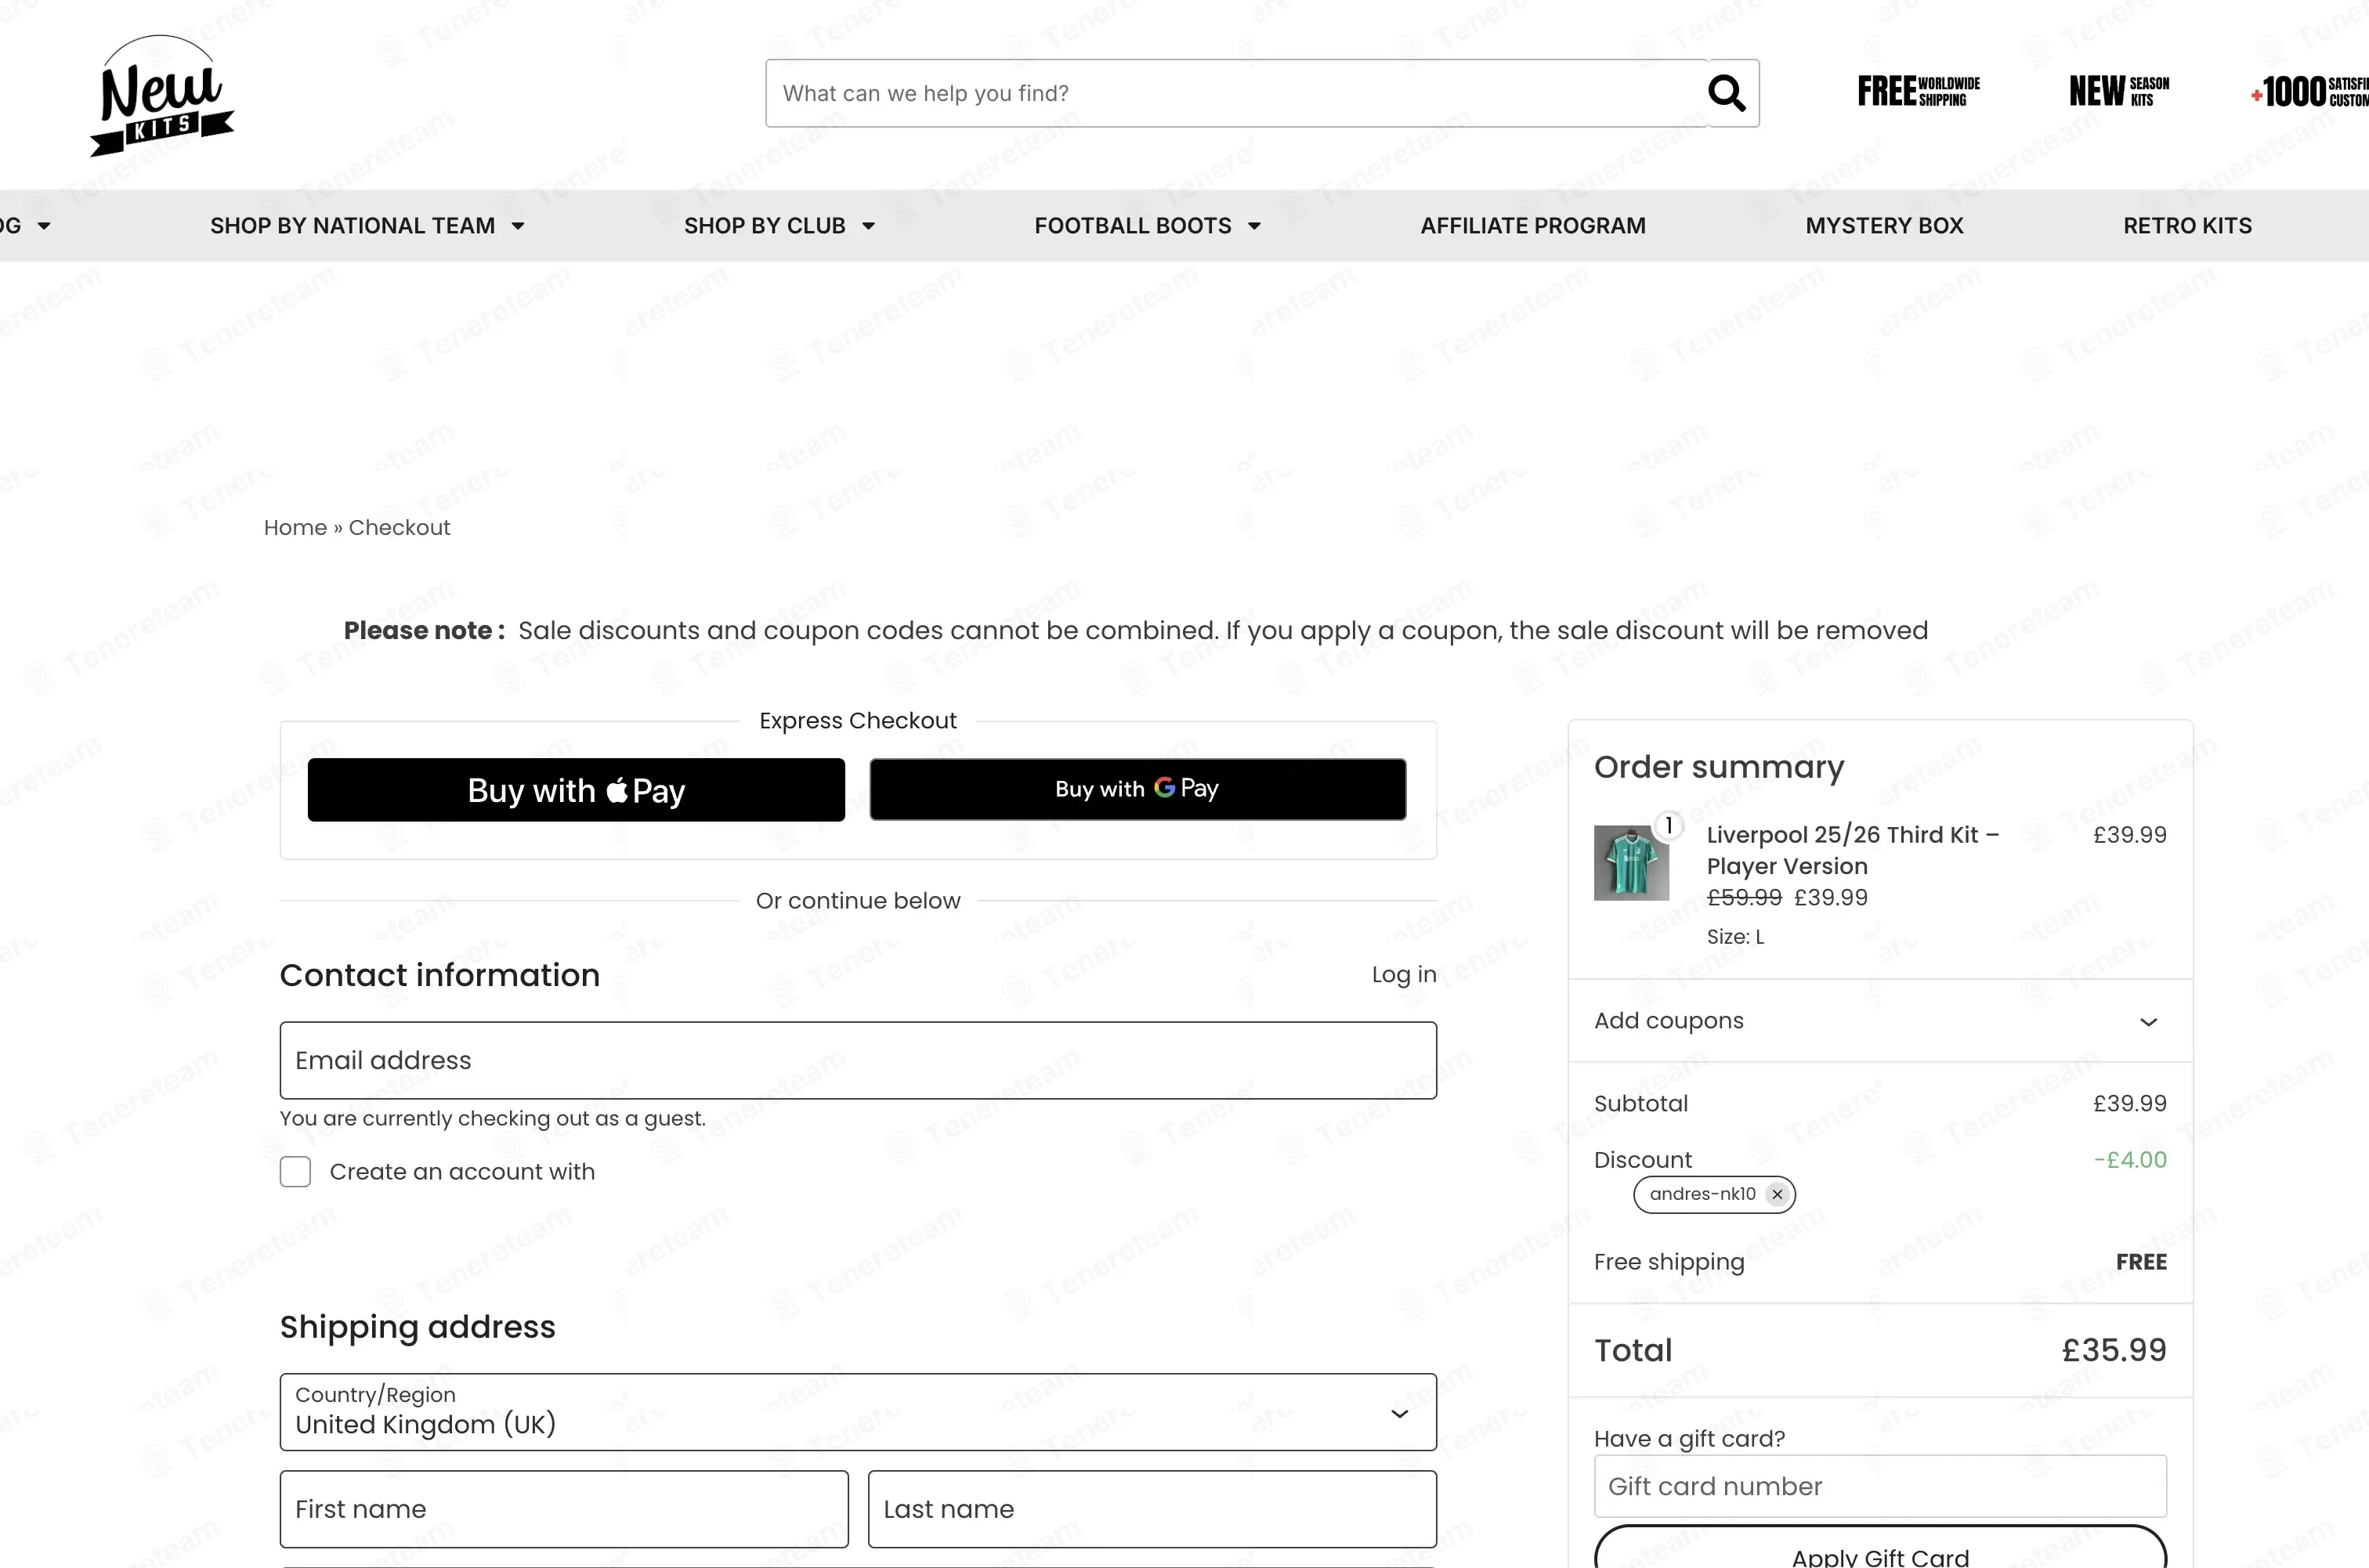The image size is (2369, 1568).
Task: Go to Affiliate Program page
Action: coord(1533,226)
